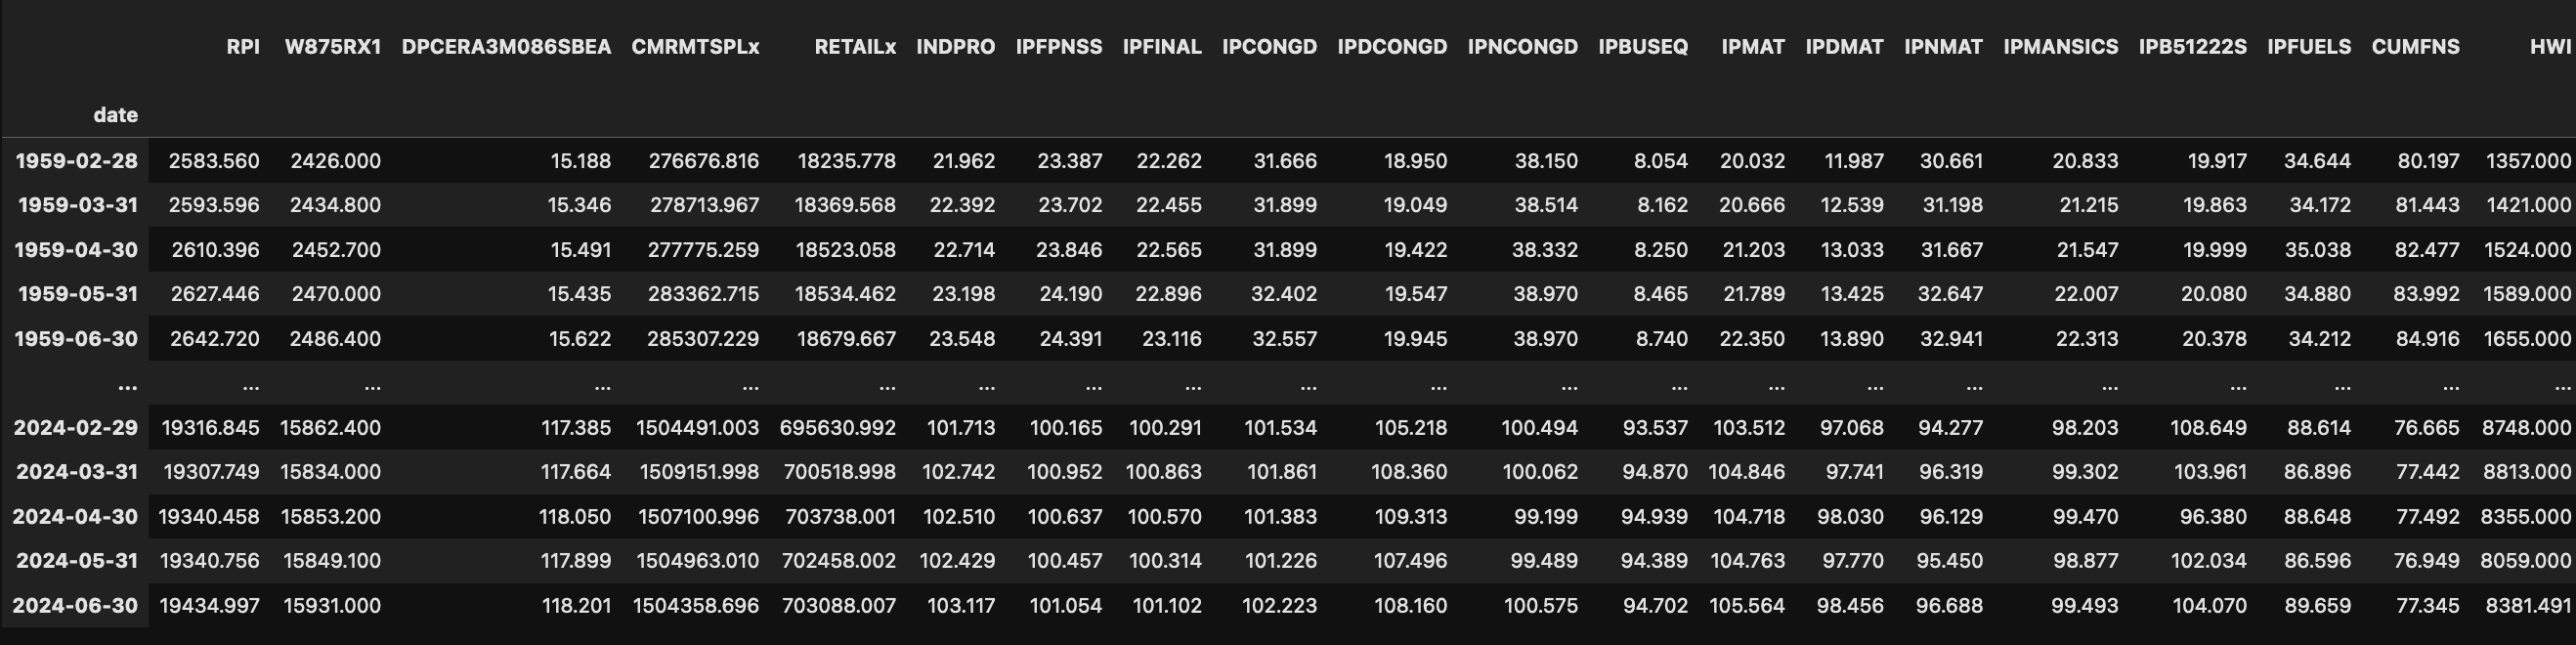Screen dimensions: 2576x645
Task: Click the 1959-05-31 row label
Action: click(76, 294)
